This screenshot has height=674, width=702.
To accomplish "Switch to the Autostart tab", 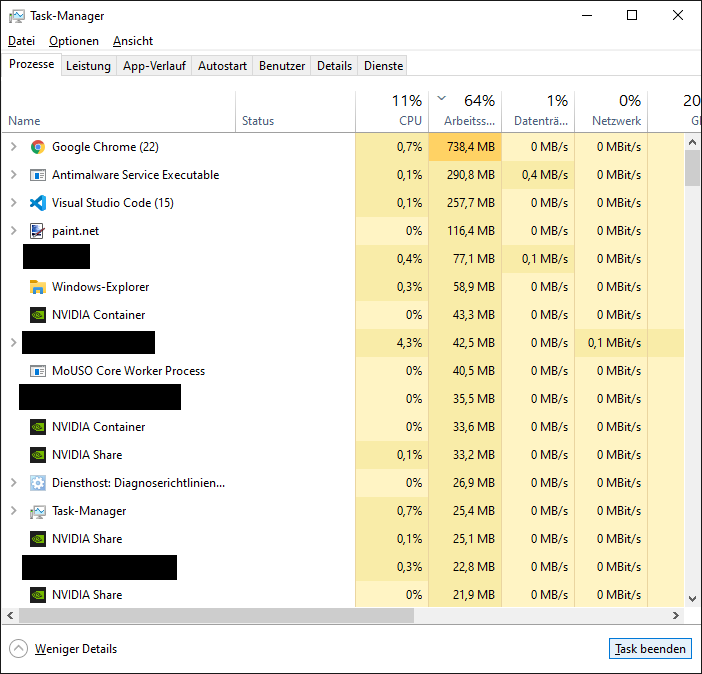I will tap(223, 66).
